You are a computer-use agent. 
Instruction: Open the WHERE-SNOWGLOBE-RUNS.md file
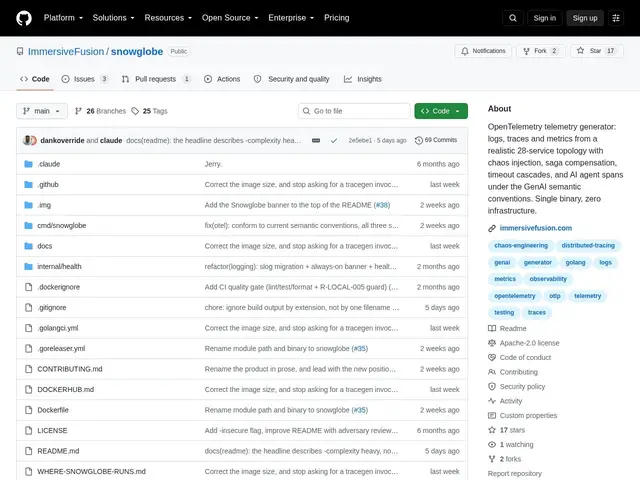coord(91,471)
